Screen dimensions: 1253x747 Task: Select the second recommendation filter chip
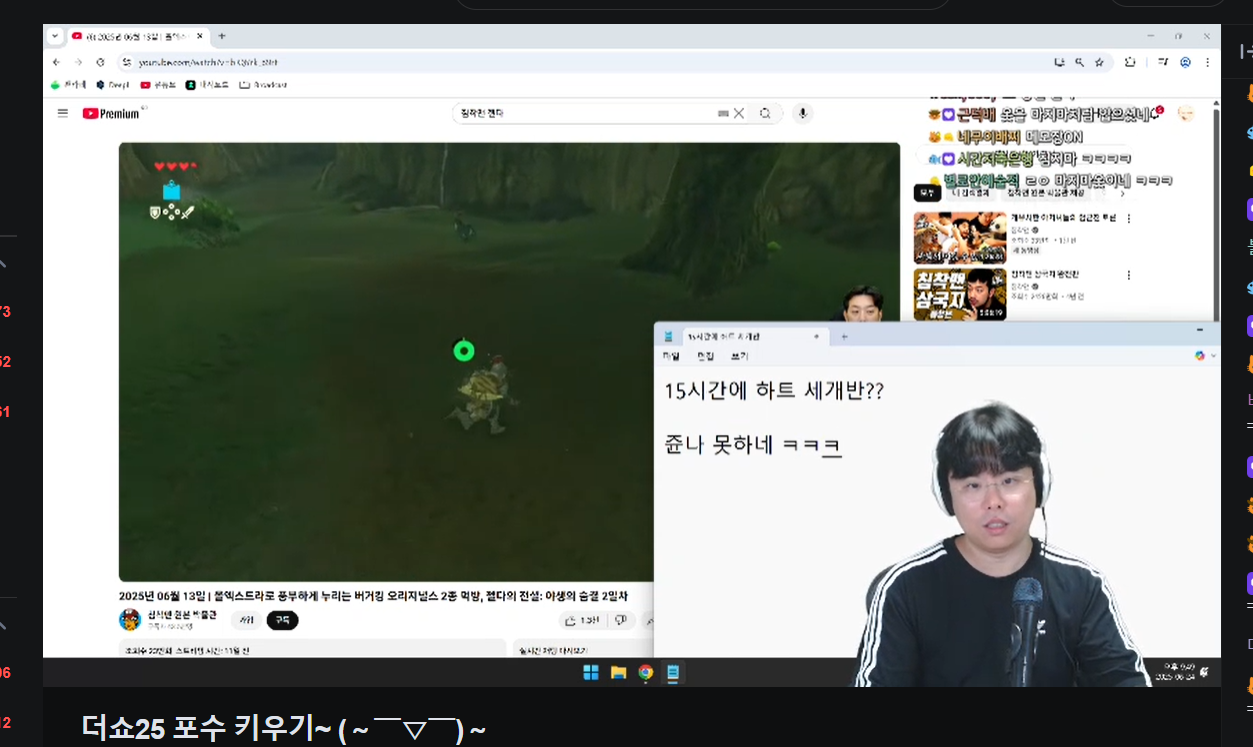click(970, 192)
